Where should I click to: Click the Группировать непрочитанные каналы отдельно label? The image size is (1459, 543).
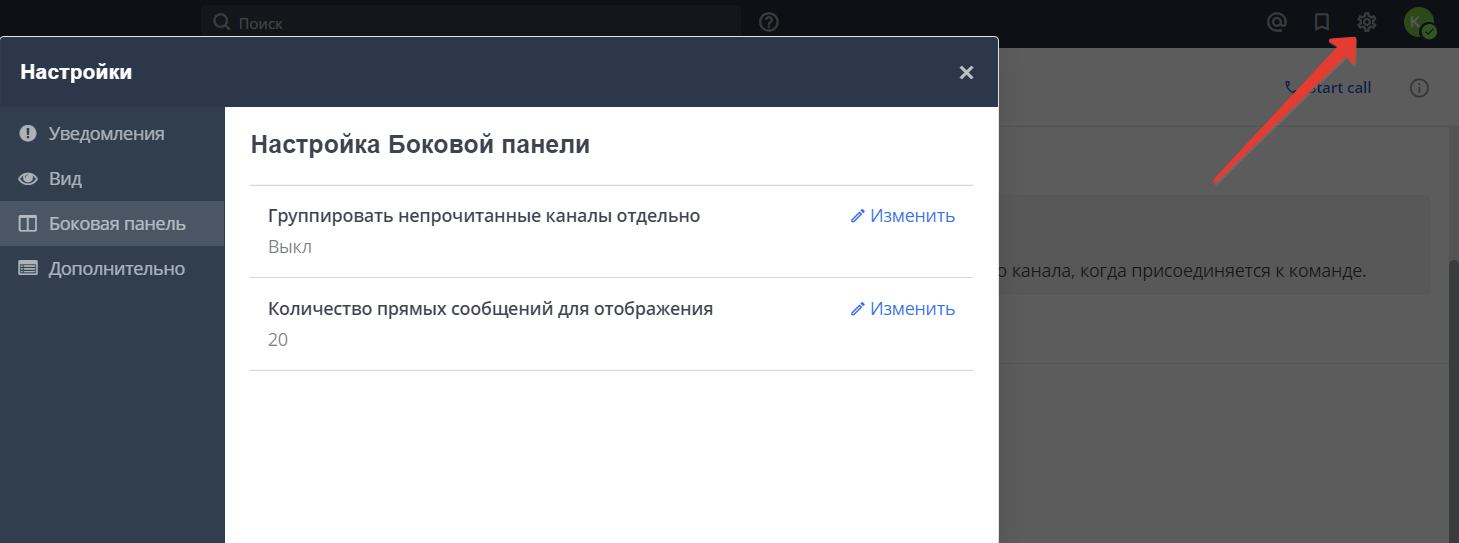tap(484, 216)
